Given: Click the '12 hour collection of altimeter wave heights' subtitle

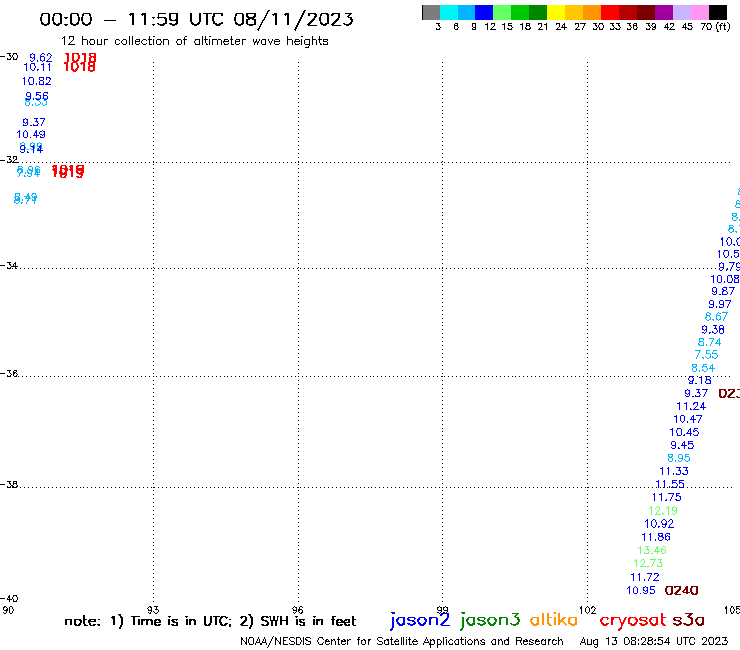Looking at the screenshot, I should click(194, 41).
